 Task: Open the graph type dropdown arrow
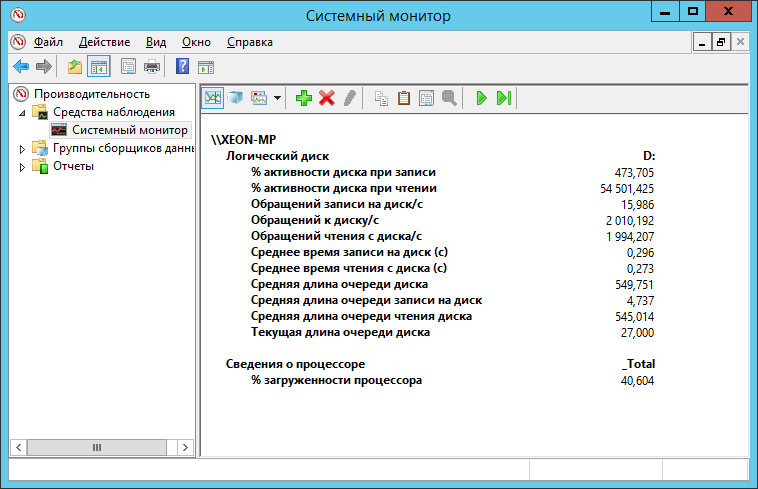tap(276, 98)
